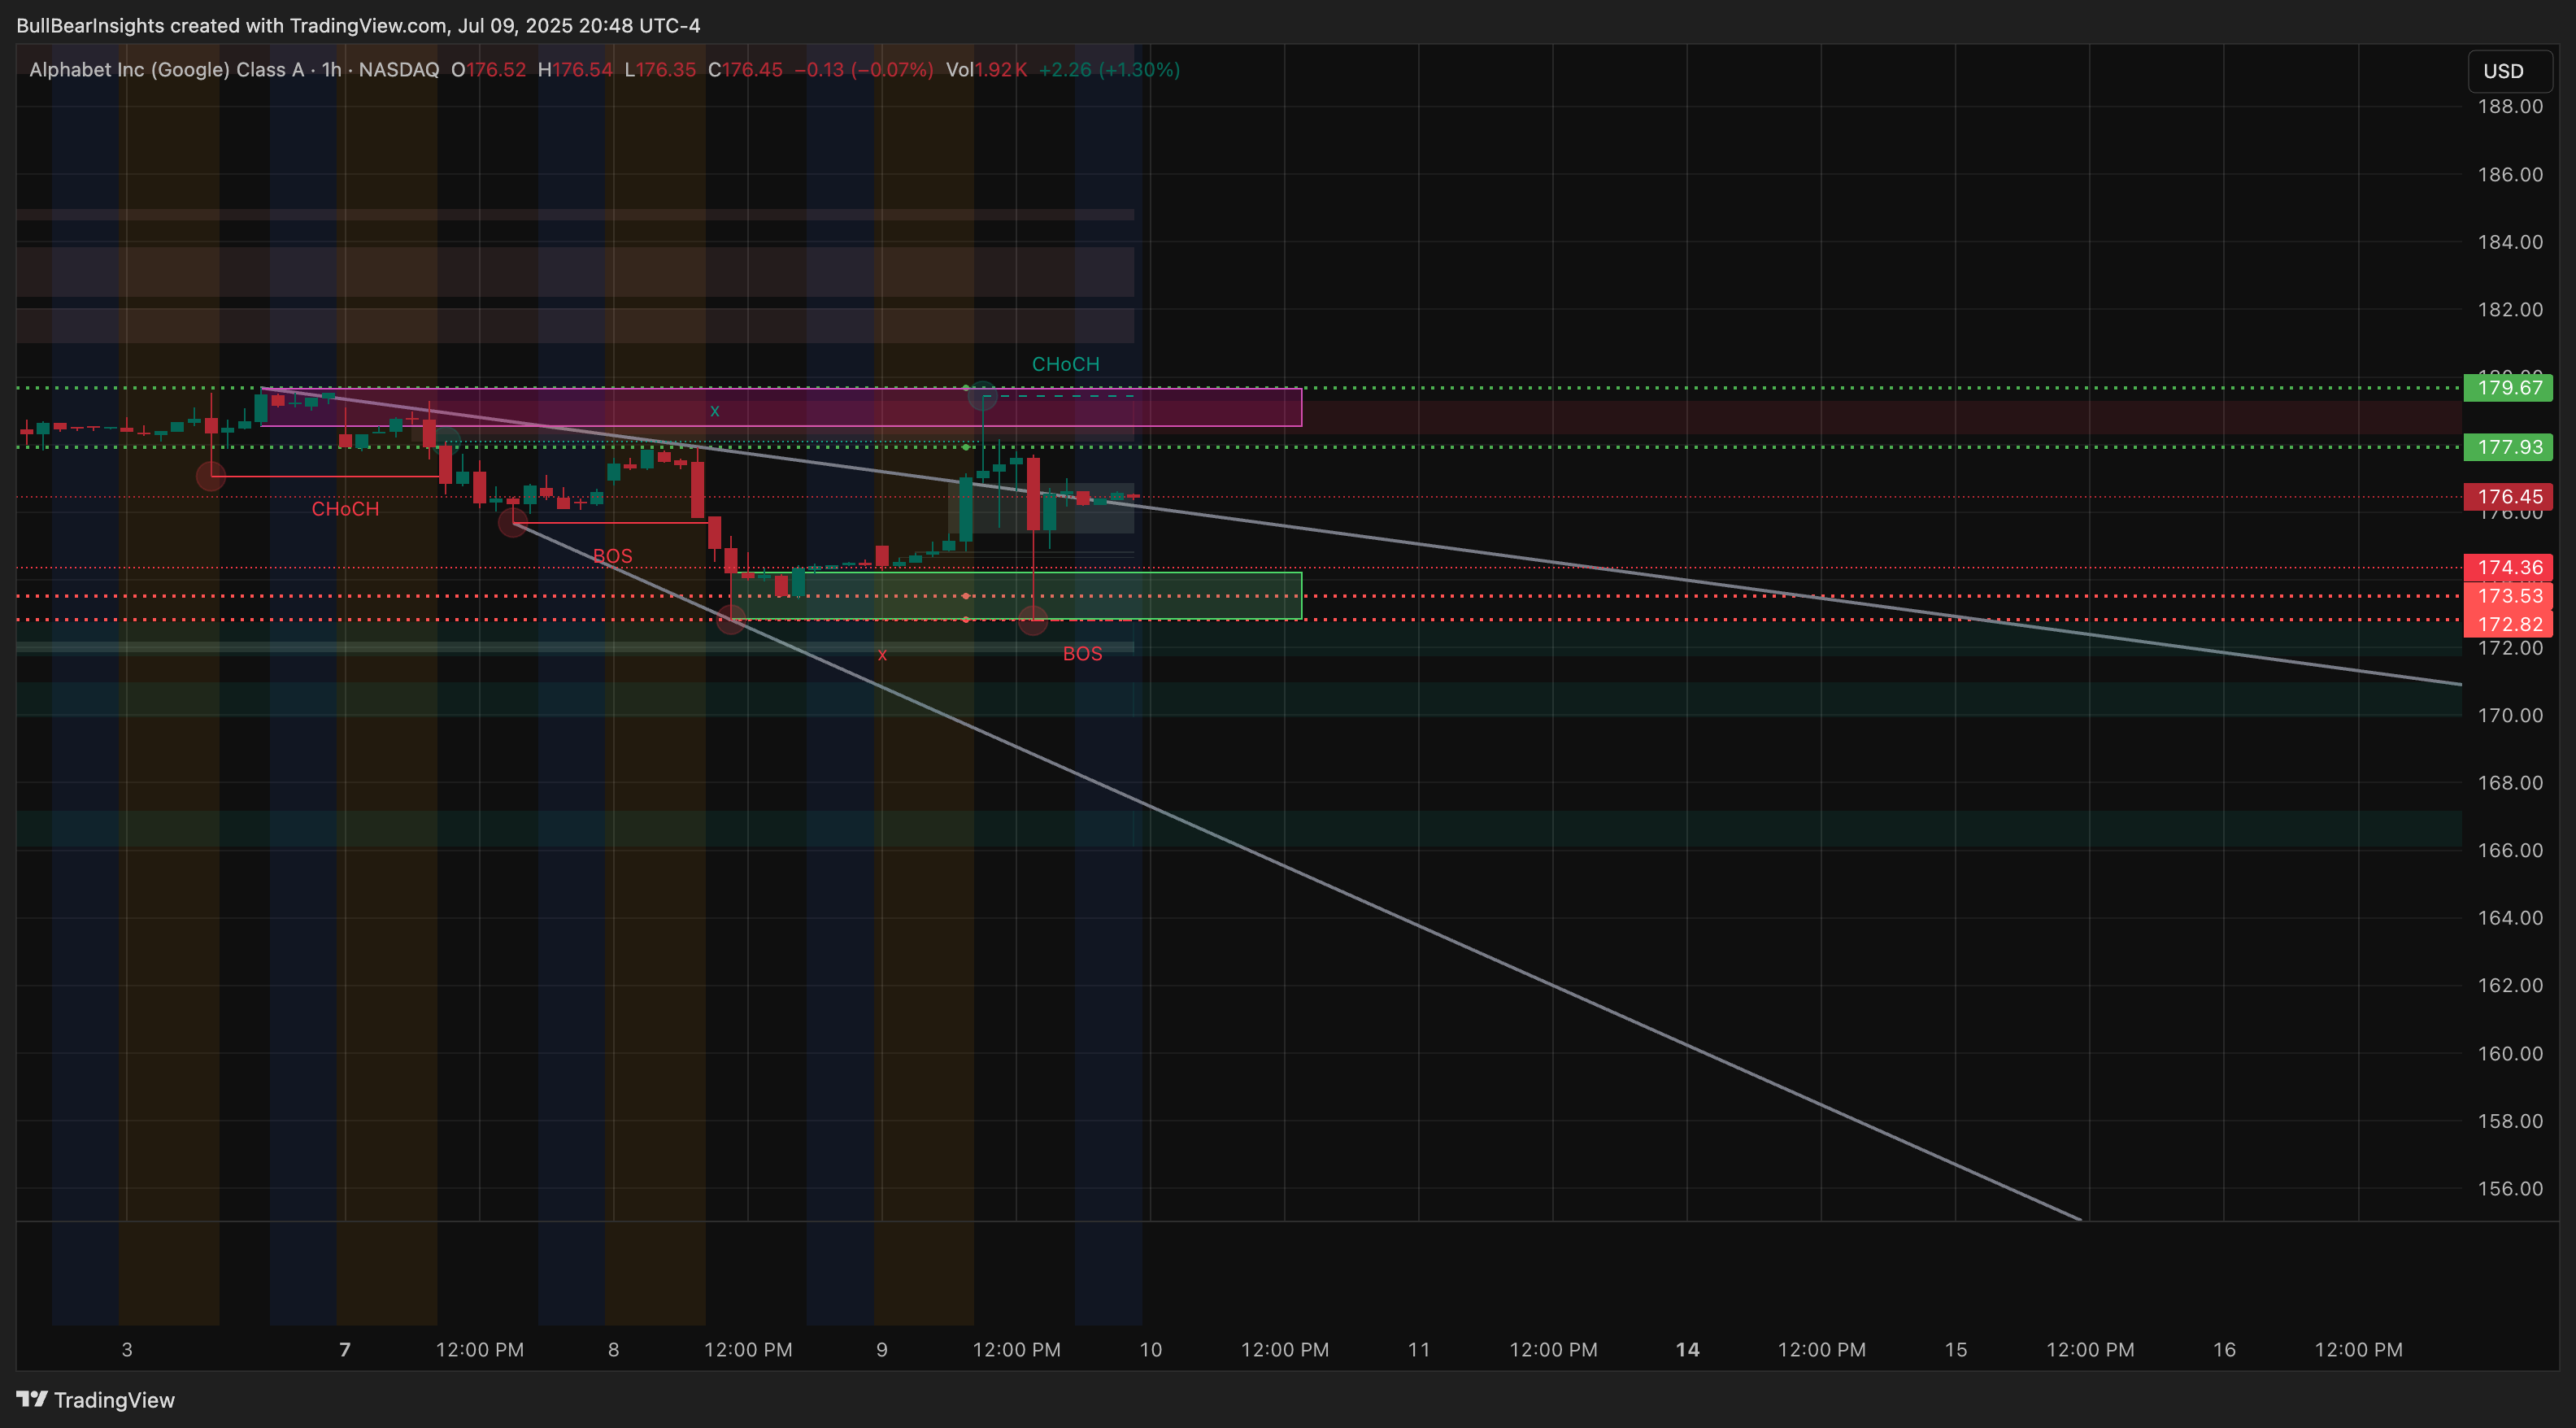
Task: Click the 184.00 price axis label
Action: point(2509,242)
